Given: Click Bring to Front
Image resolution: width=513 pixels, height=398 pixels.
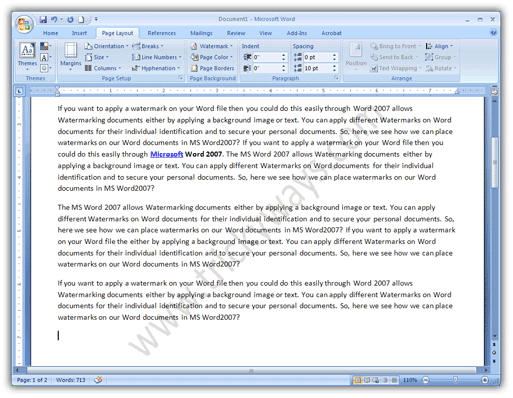Looking at the screenshot, I should tap(395, 46).
